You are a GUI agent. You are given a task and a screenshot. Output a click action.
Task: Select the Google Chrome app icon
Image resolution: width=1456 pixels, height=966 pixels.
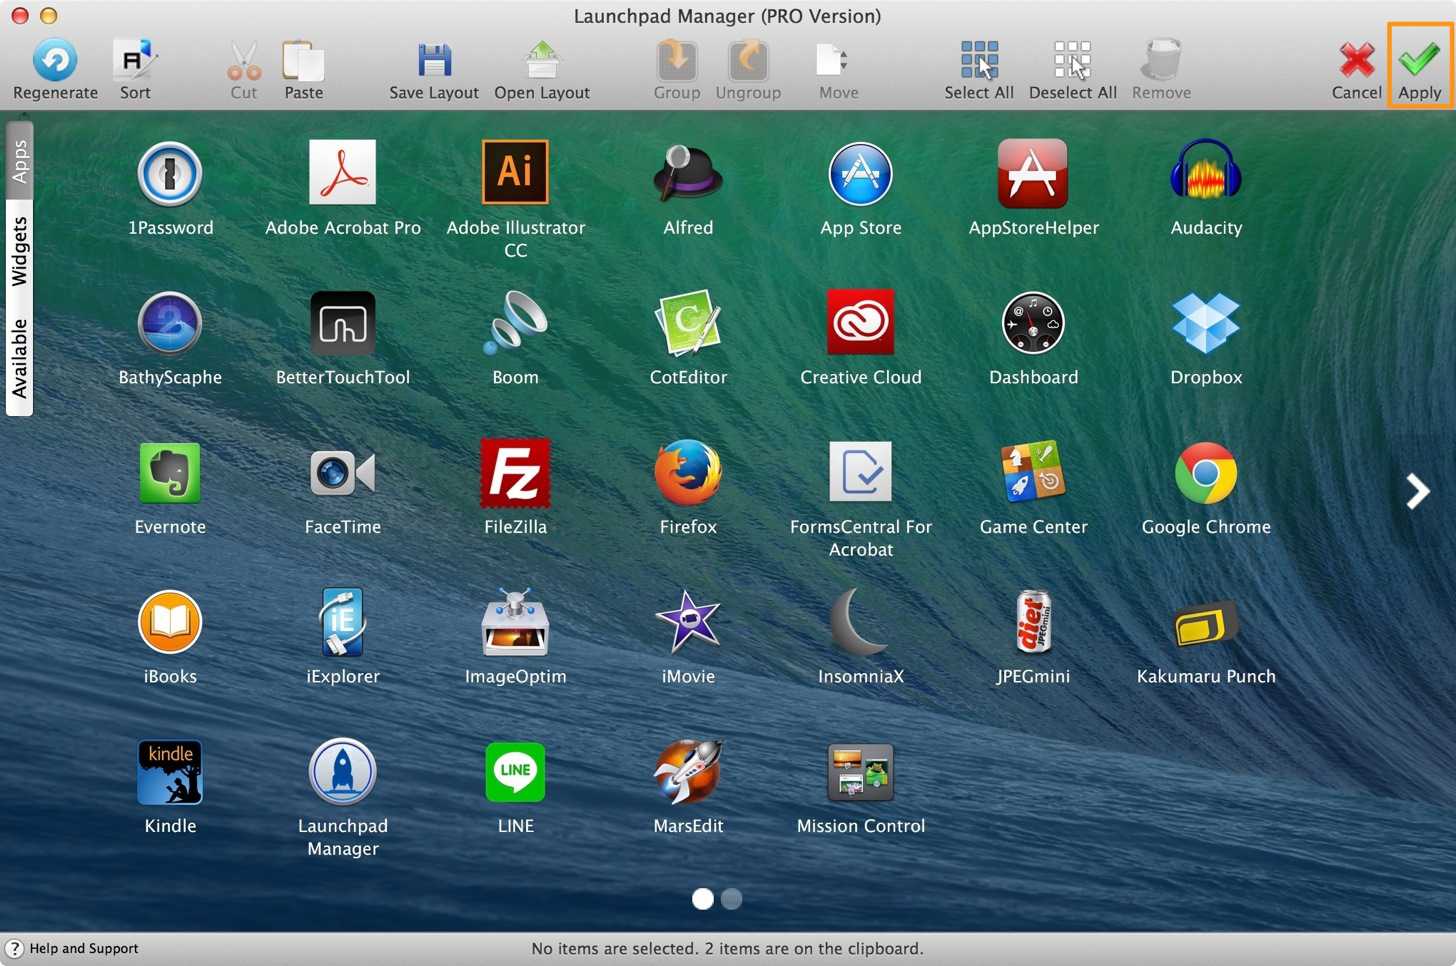coord(1206,473)
